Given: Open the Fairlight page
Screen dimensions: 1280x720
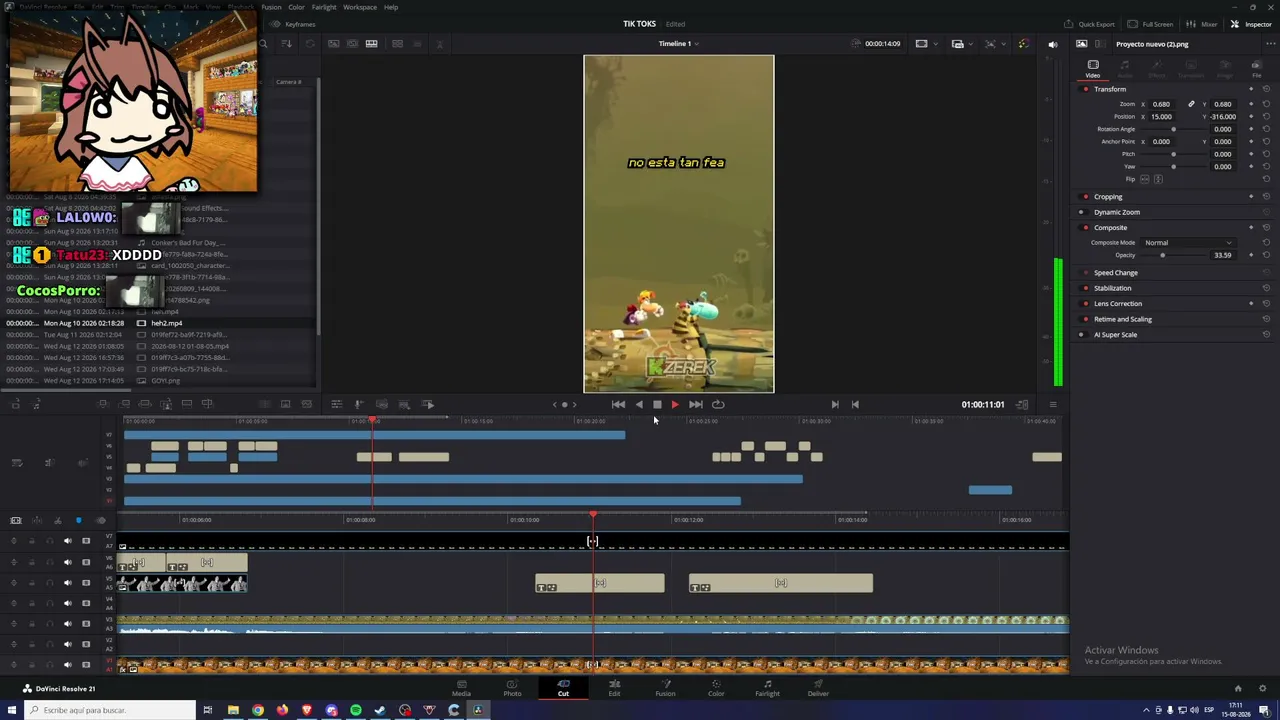Looking at the screenshot, I should [x=767, y=688].
